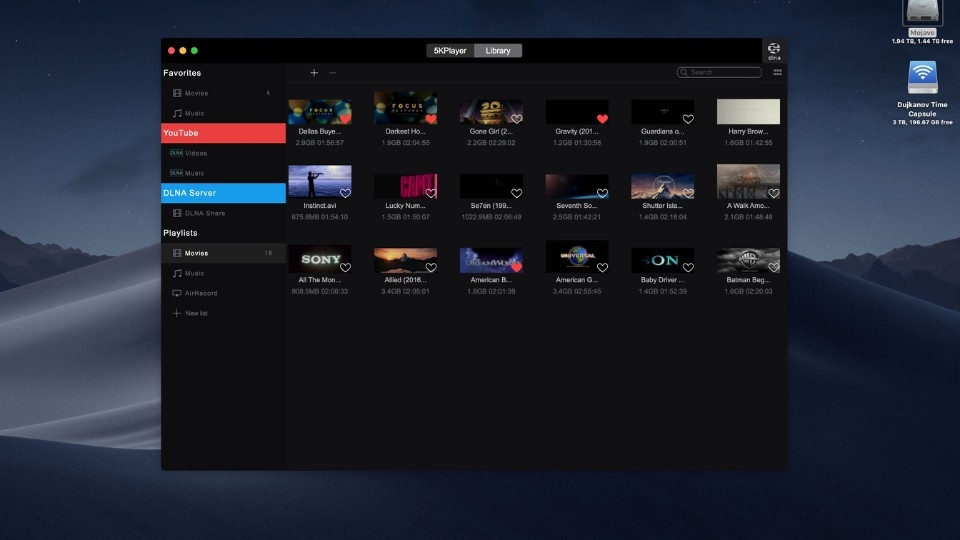The image size is (960, 540).
Task: Unfavorite the American B... heart icon
Action: [517, 268]
